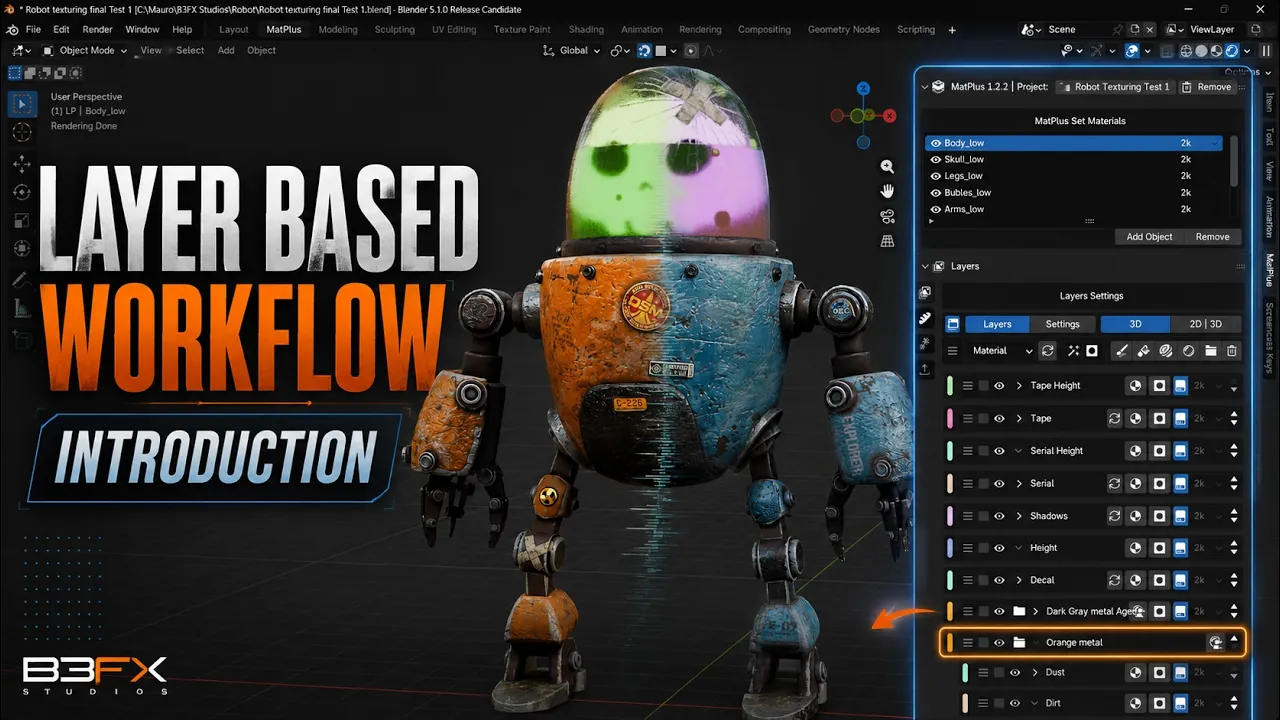Switch to the layers Settings tab

pos(1062,324)
